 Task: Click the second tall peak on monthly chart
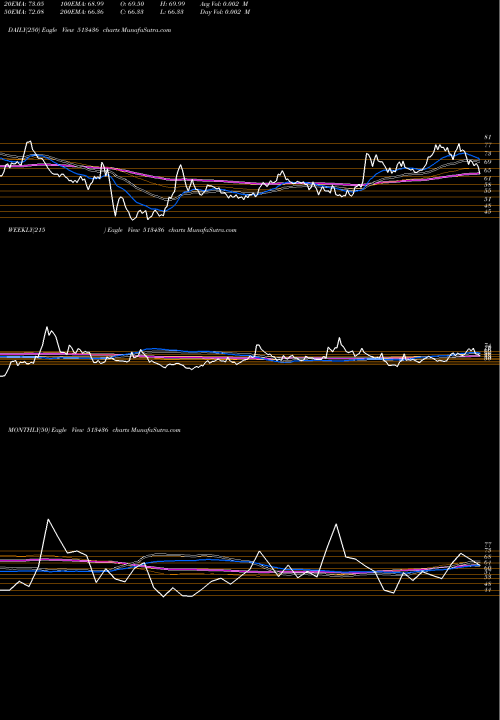[337, 524]
